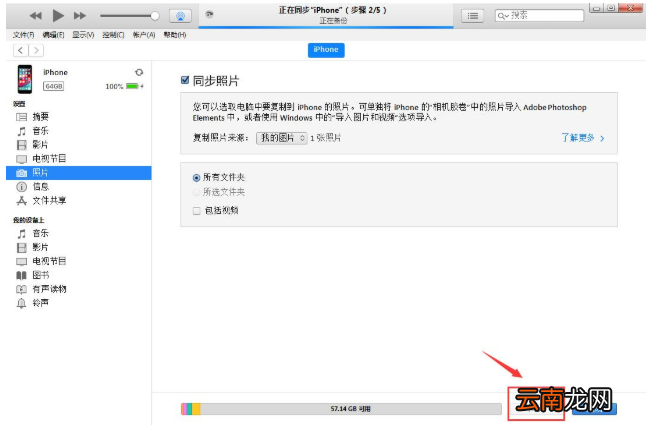Screen dimensions: 649x428
Task: Click the fast forward next button
Action: (x=80, y=16)
